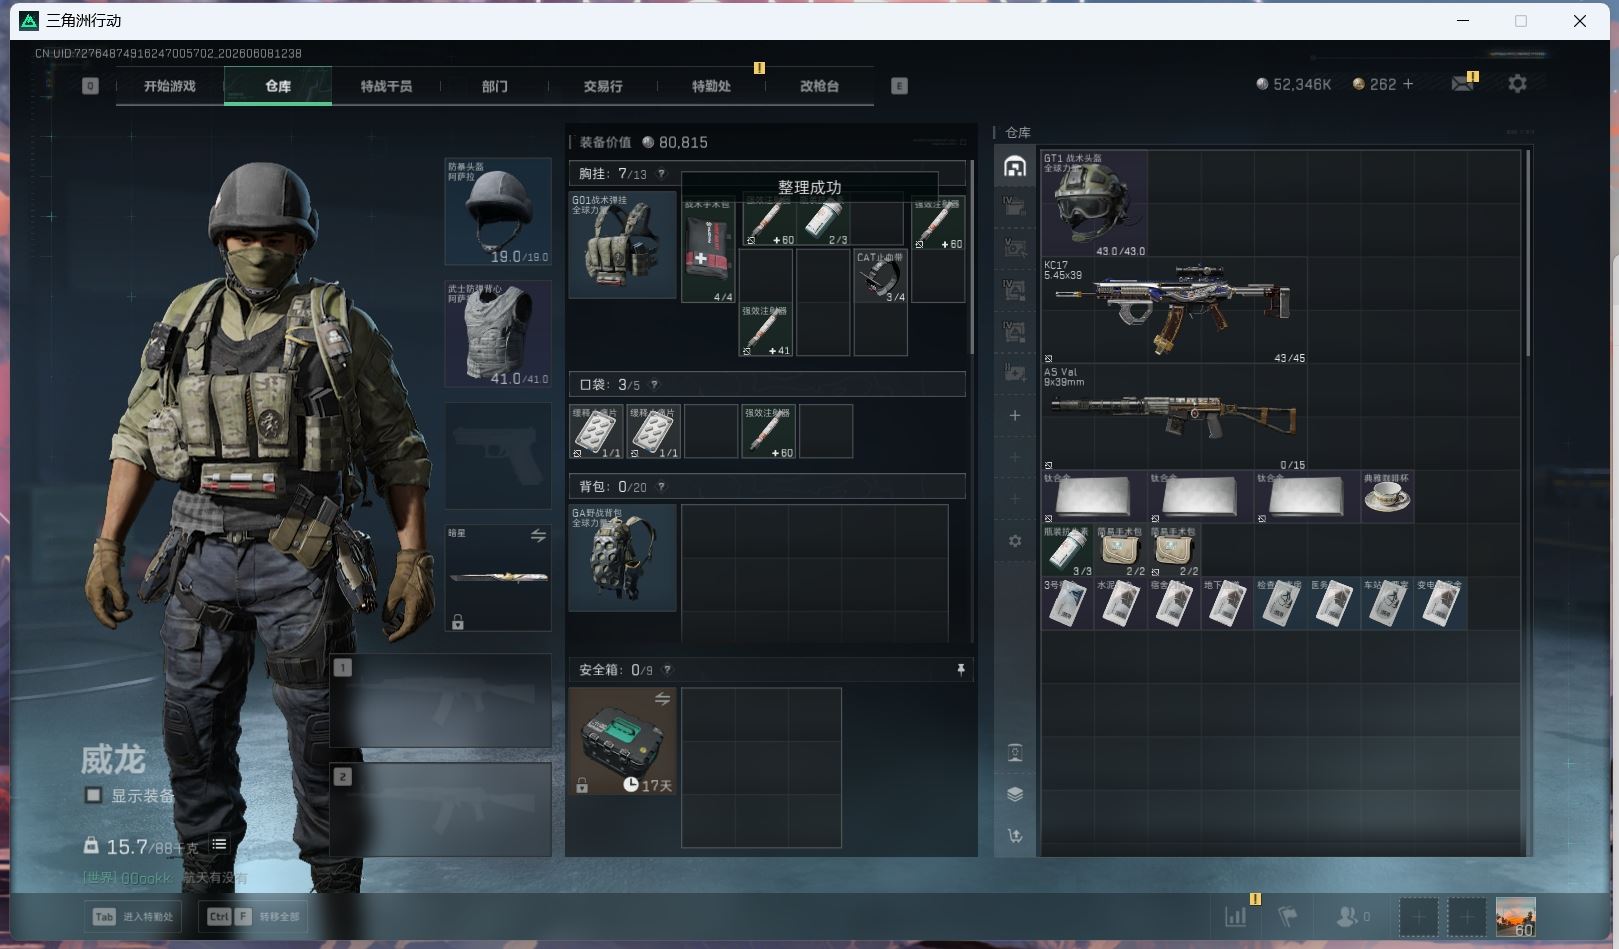Select primary weapon slot 1

pyautogui.click(x=441, y=701)
